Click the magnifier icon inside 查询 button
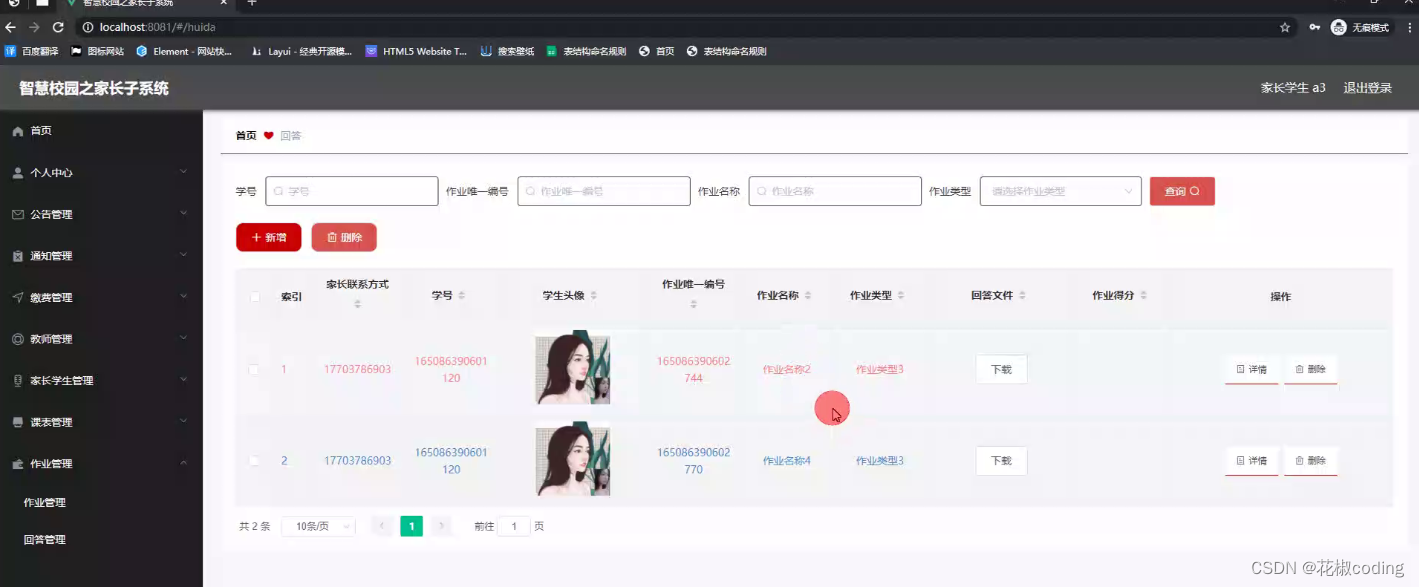1419x587 pixels. click(1196, 190)
